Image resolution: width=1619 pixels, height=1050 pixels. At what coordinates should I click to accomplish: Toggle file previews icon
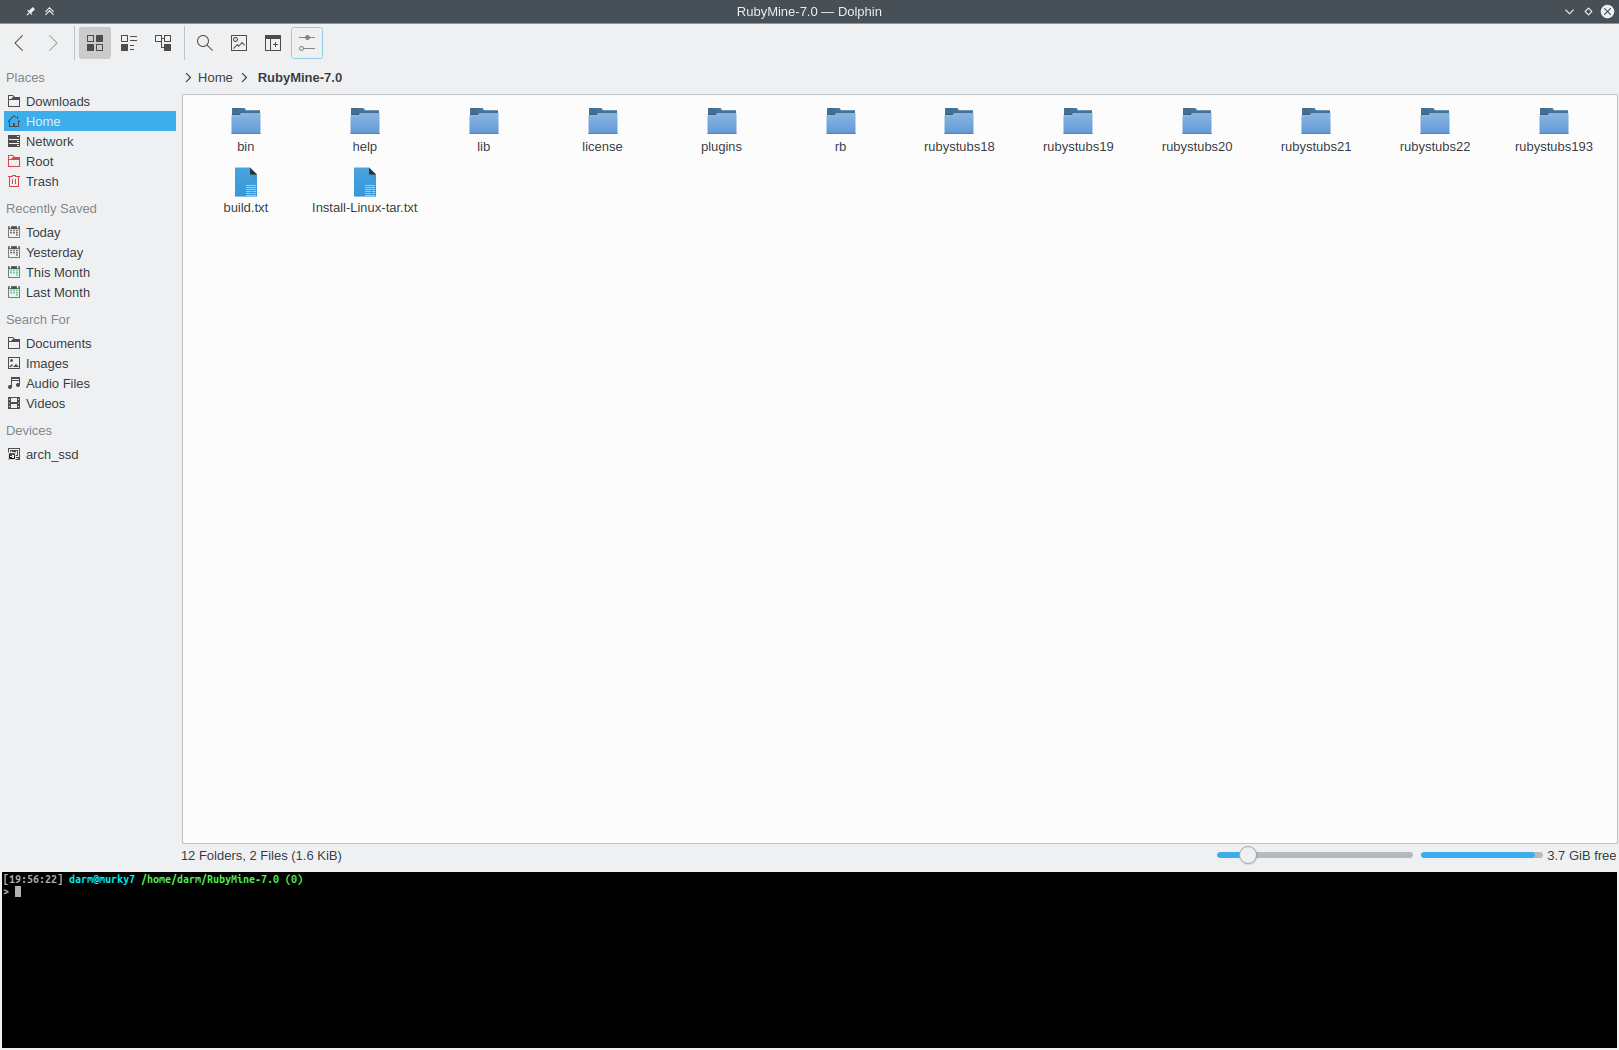point(239,43)
